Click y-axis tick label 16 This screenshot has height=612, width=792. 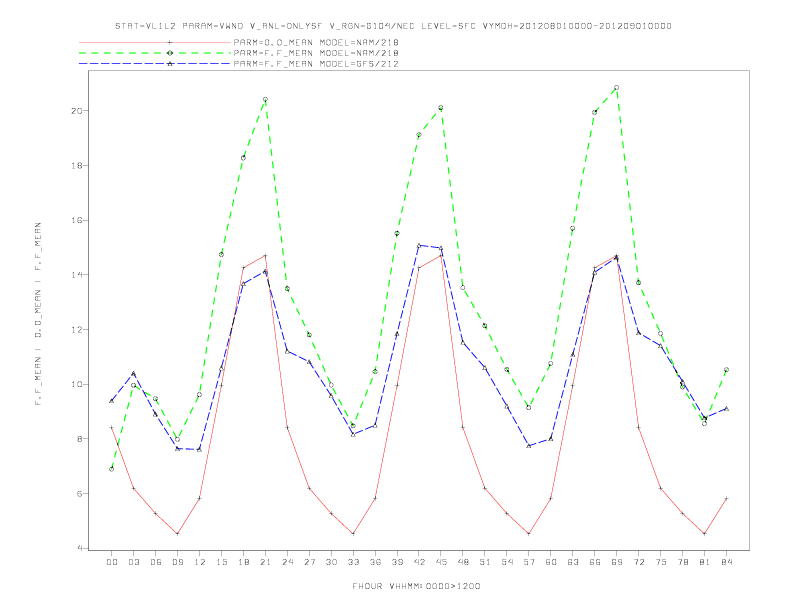point(78,220)
